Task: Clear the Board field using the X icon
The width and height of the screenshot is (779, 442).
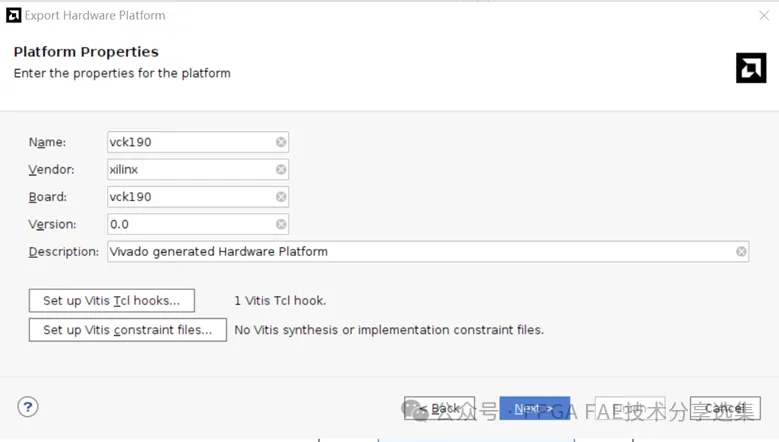Action: (281, 197)
